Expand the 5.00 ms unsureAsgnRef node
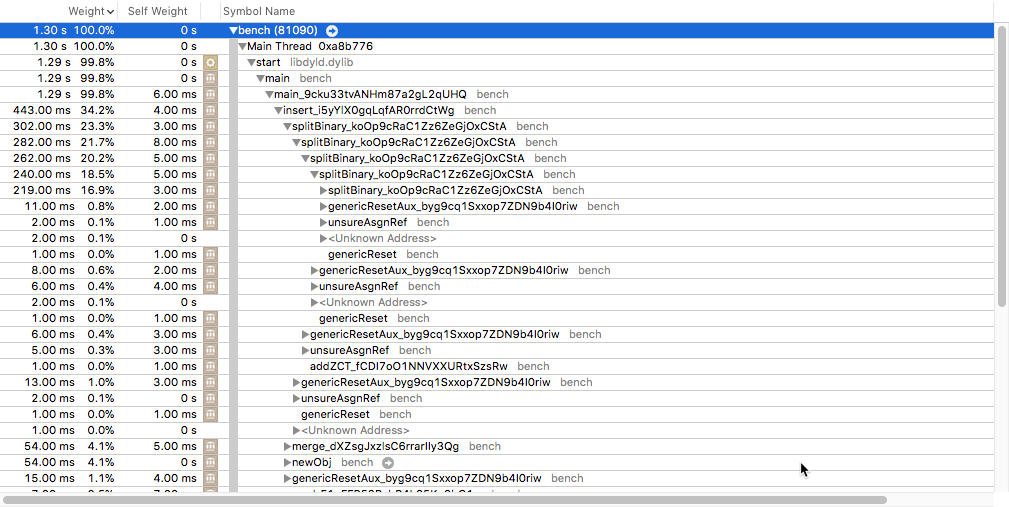 tap(305, 351)
